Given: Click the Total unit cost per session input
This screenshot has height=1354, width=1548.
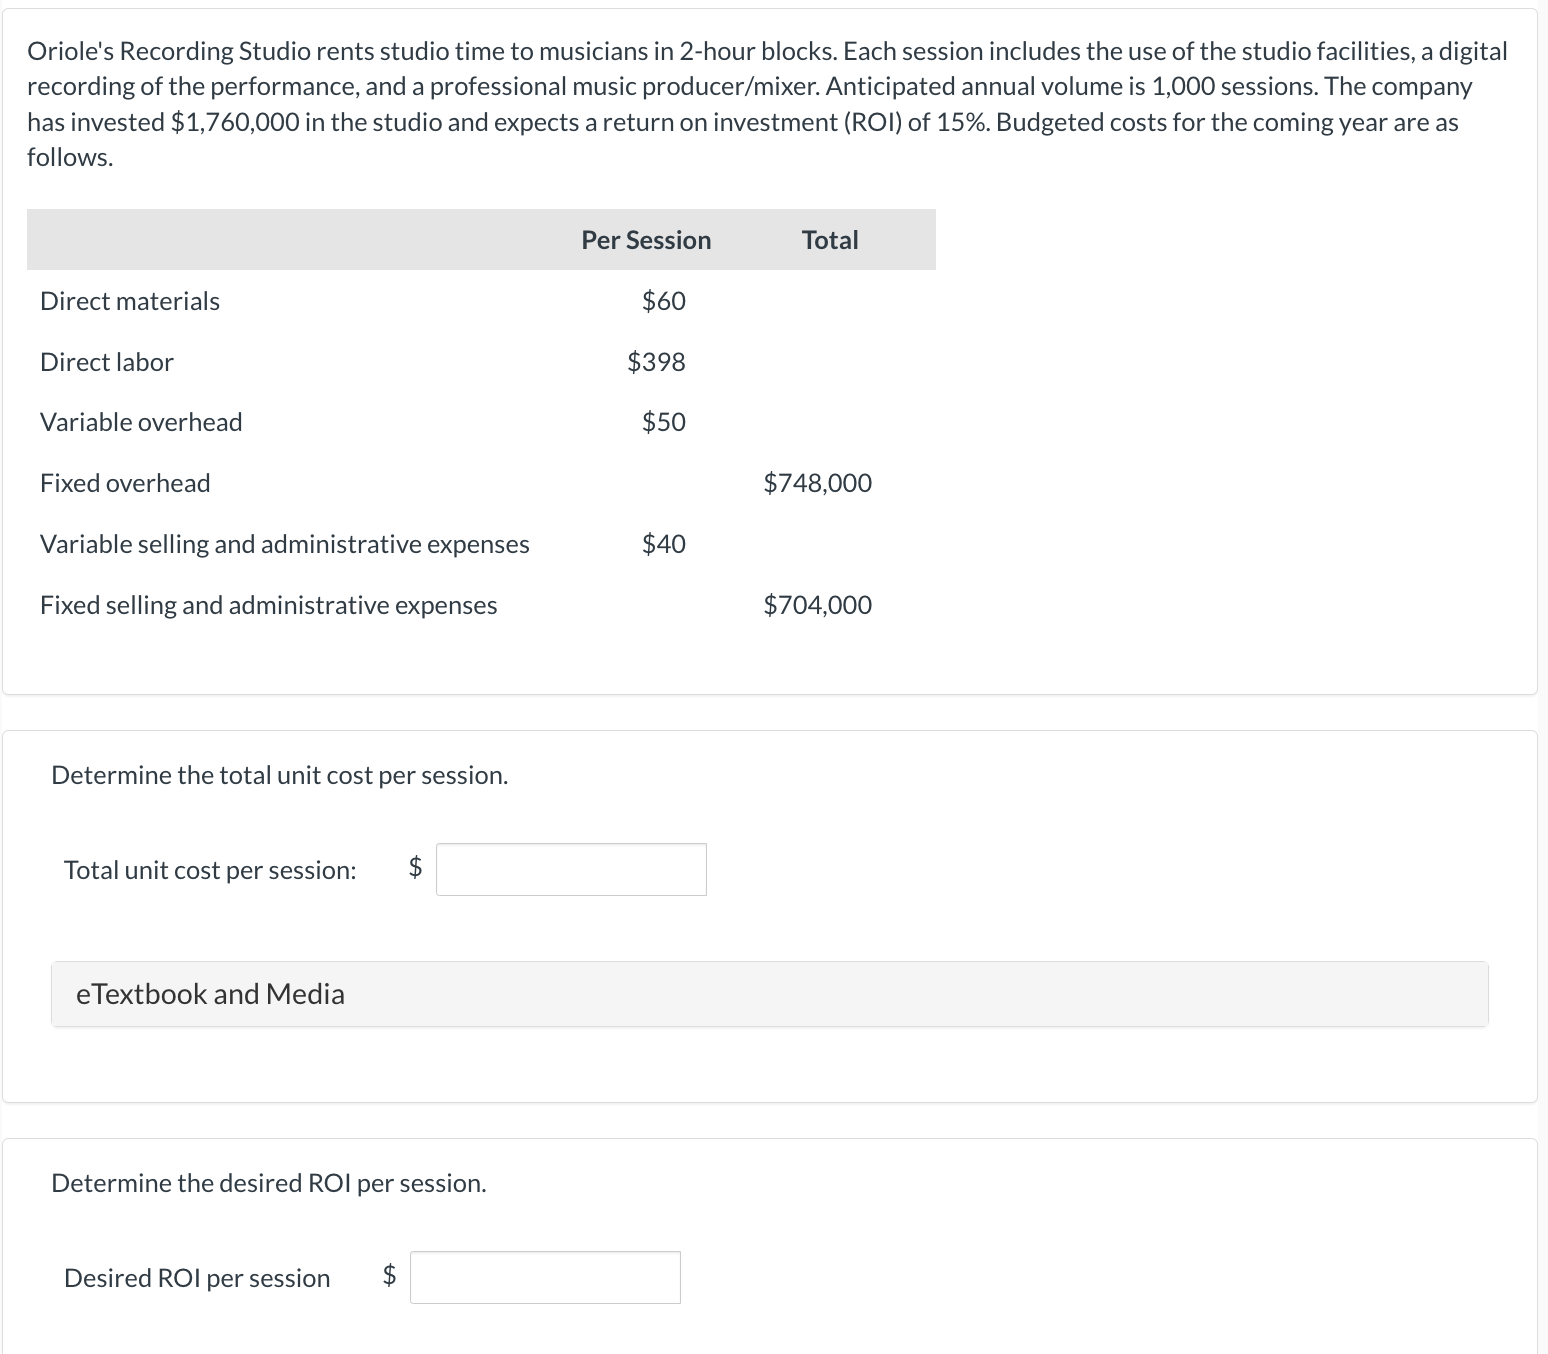Looking at the screenshot, I should tap(571, 869).
